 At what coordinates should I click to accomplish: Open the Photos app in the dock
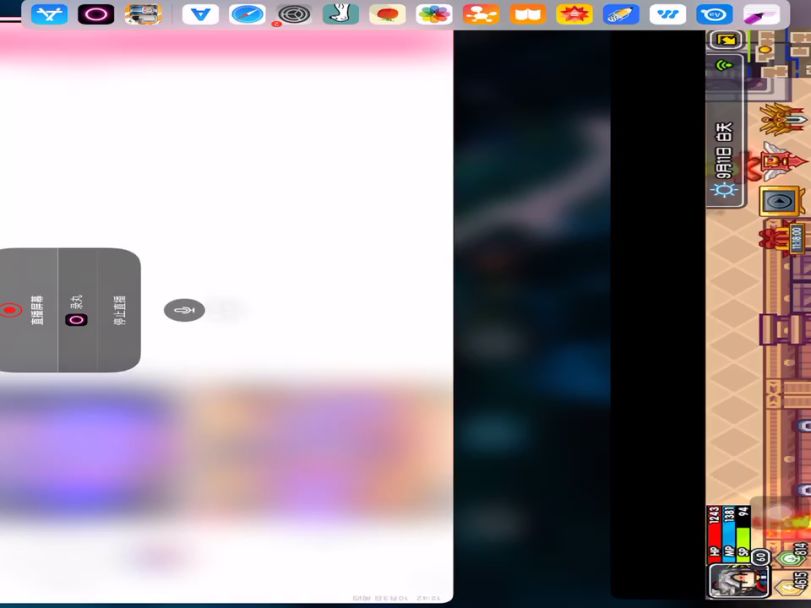tap(434, 14)
